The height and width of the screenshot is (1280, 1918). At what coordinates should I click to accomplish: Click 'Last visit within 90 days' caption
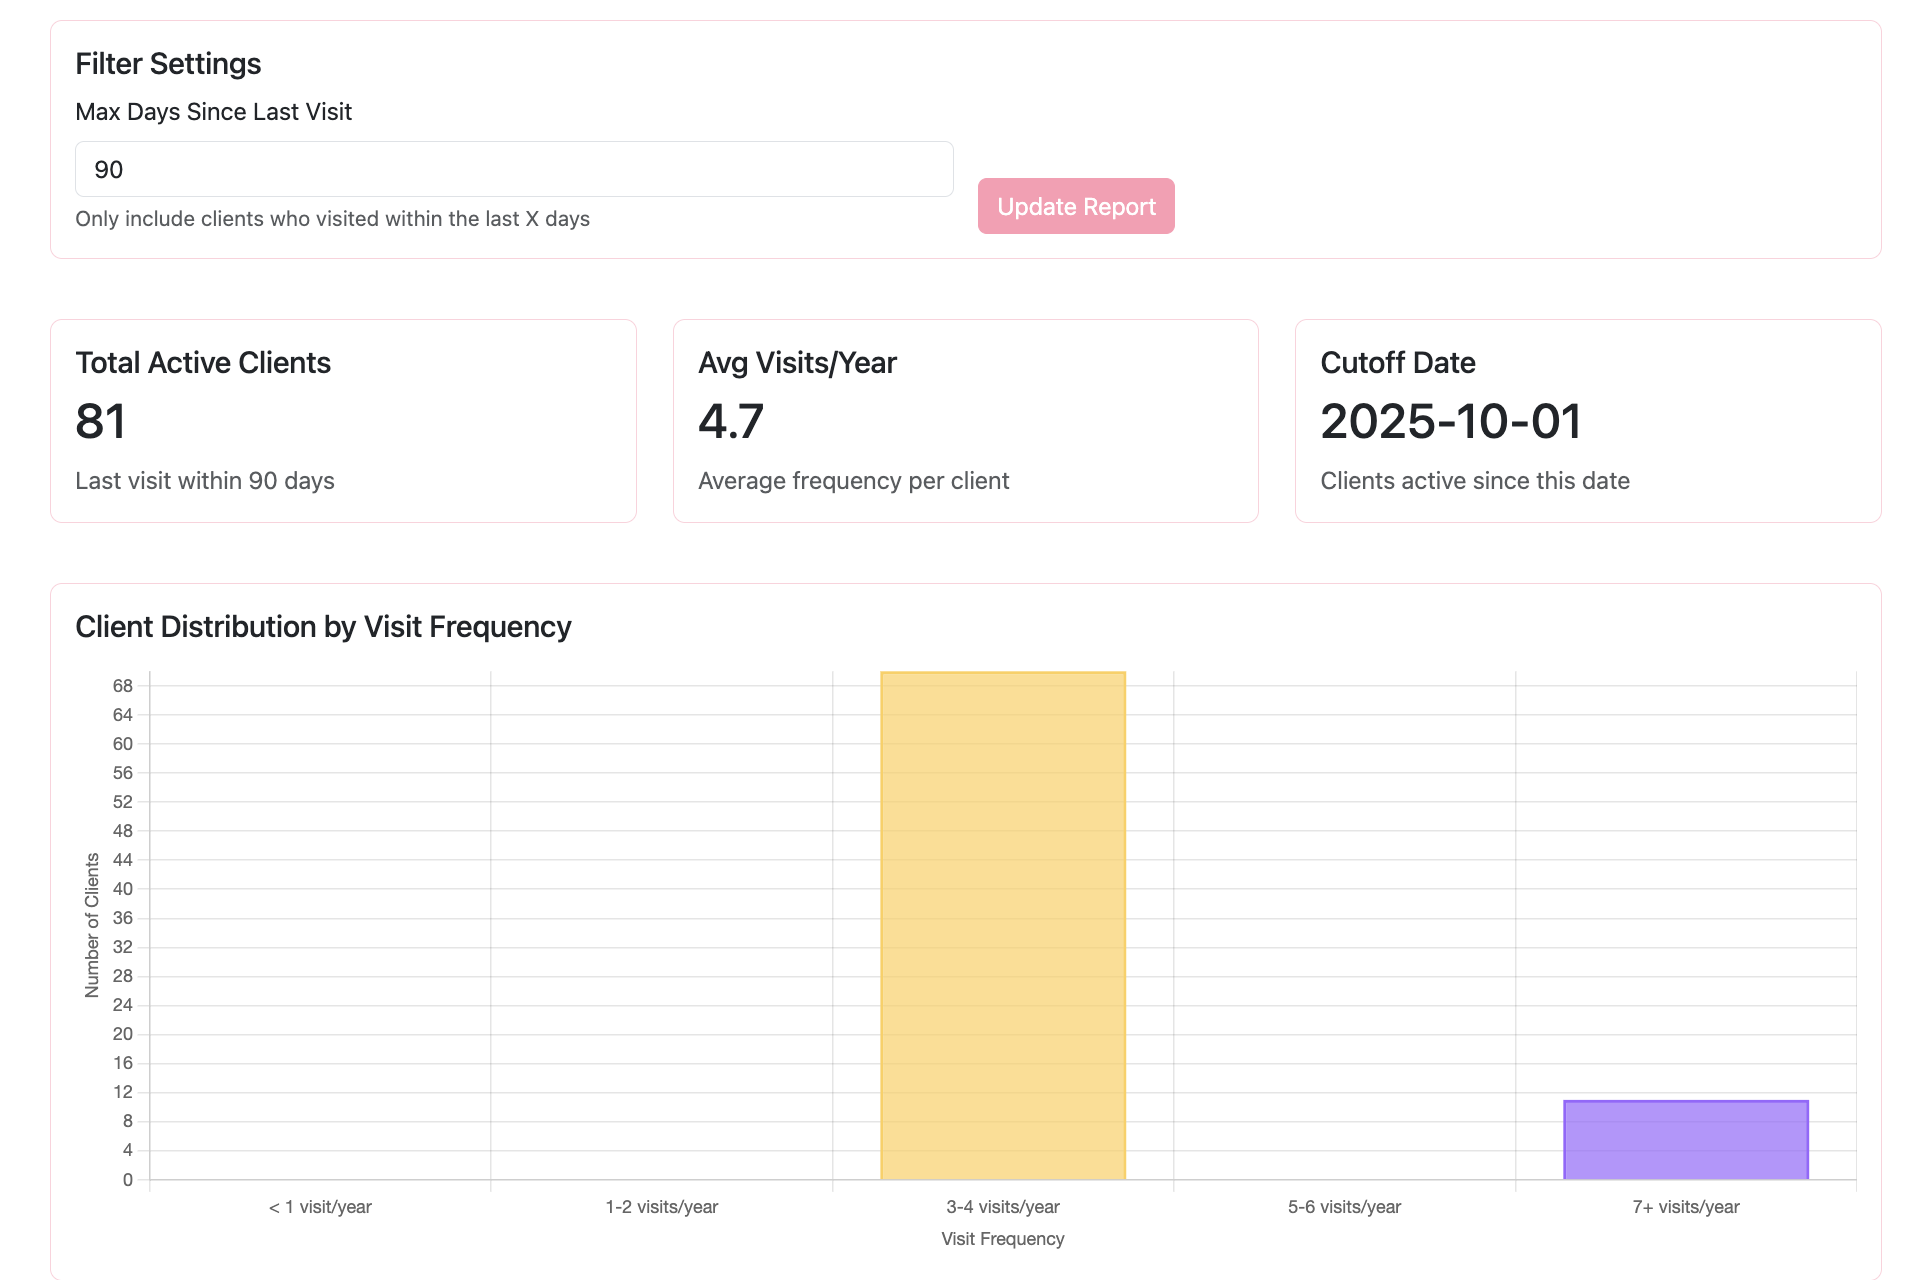coord(205,481)
